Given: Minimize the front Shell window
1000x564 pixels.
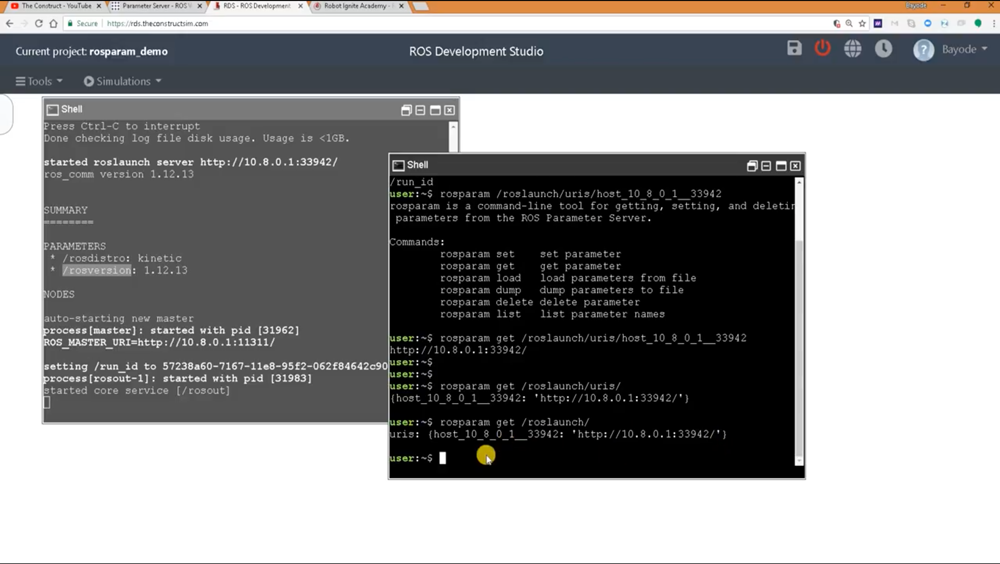Looking at the screenshot, I should pyautogui.click(x=766, y=166).
